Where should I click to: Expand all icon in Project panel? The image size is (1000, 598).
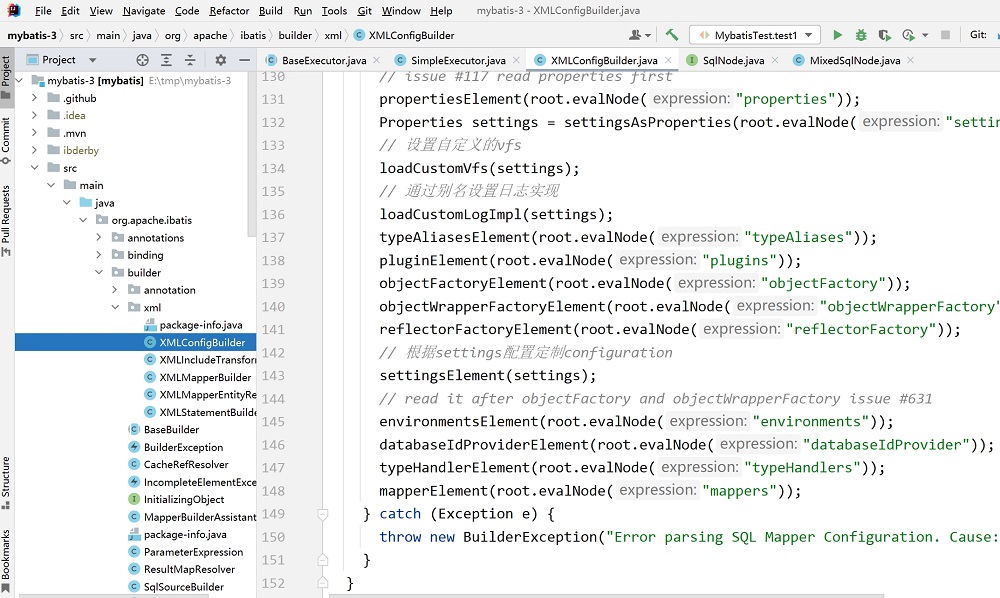[166, 60]
